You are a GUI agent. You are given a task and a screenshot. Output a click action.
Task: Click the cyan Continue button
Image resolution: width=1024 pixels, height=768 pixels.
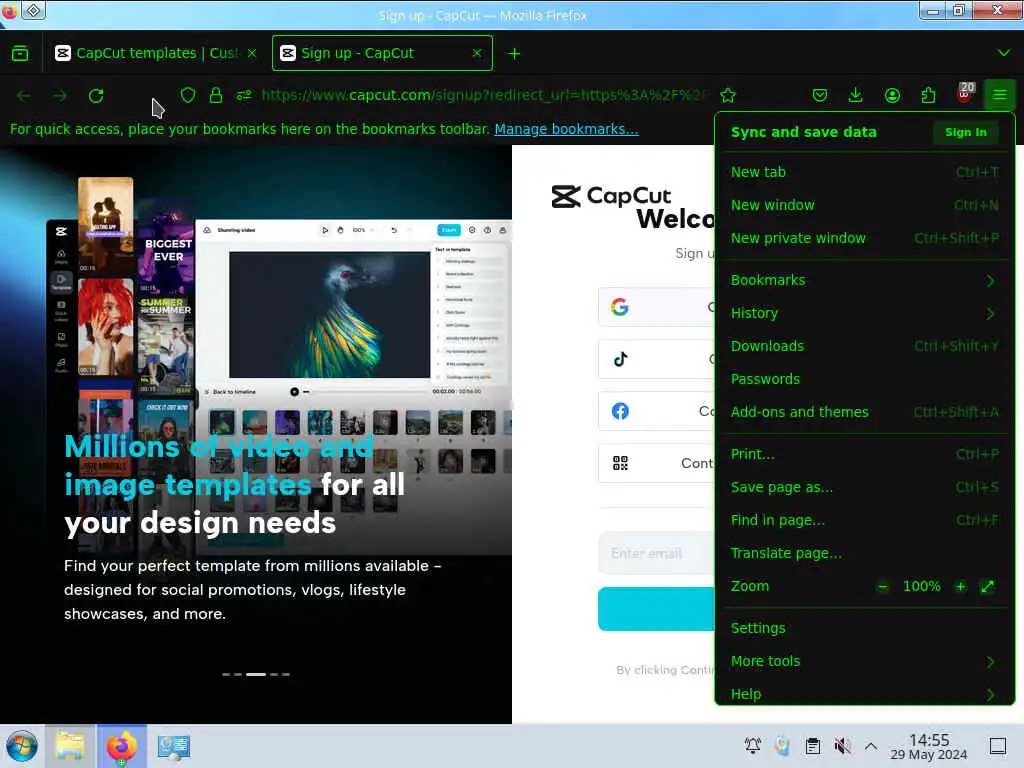656,609
